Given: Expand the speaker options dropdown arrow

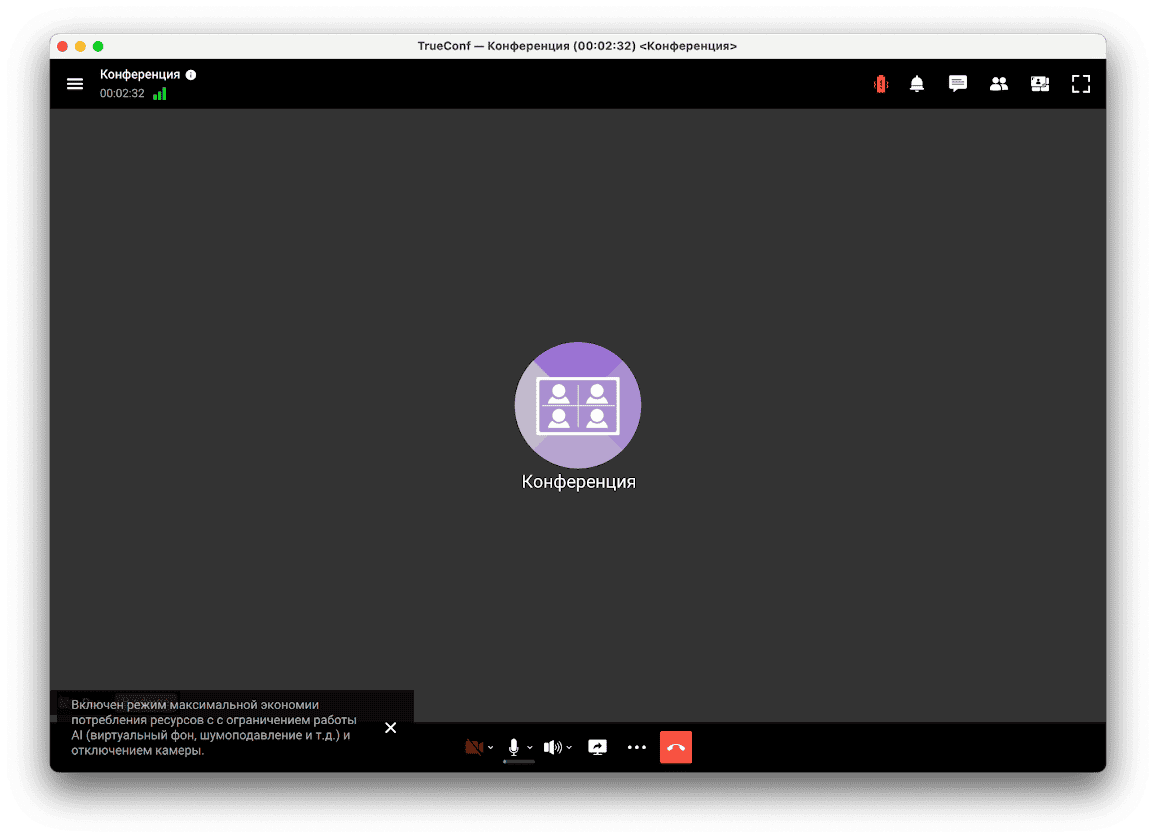Looking at the screenshot, I should point(569,748).
